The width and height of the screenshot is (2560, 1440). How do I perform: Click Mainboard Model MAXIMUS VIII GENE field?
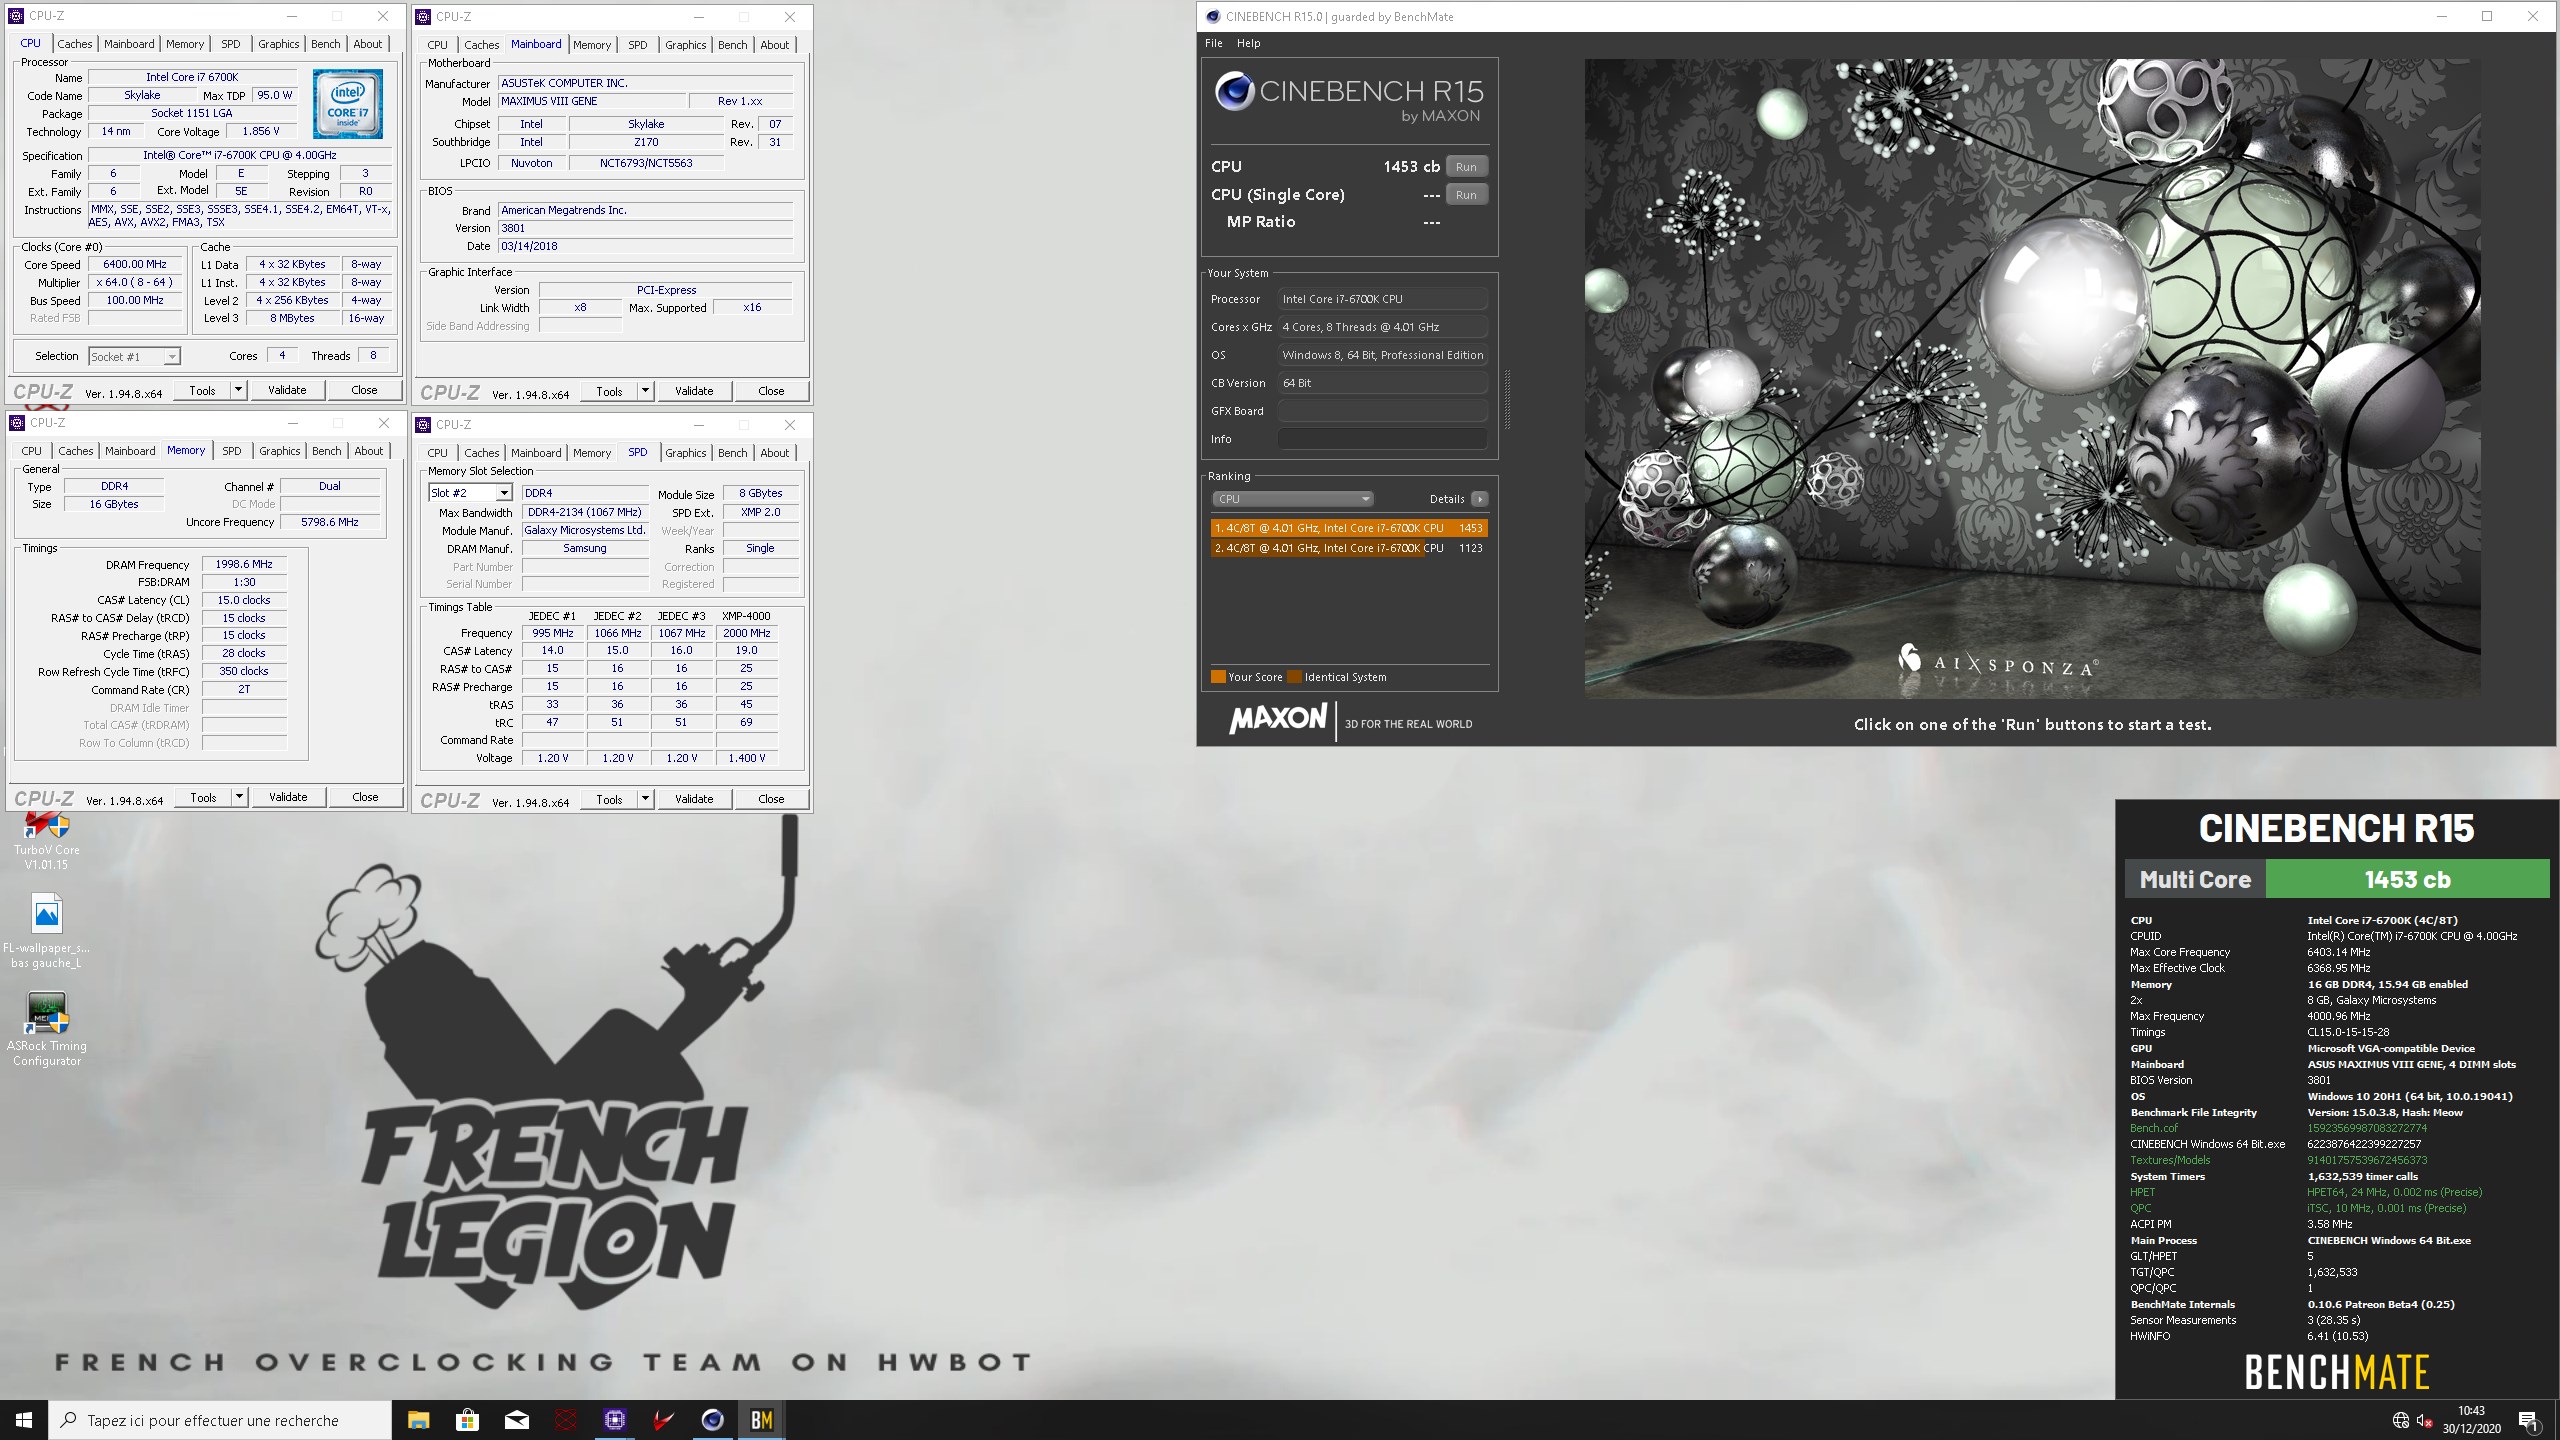click(592, 101)
